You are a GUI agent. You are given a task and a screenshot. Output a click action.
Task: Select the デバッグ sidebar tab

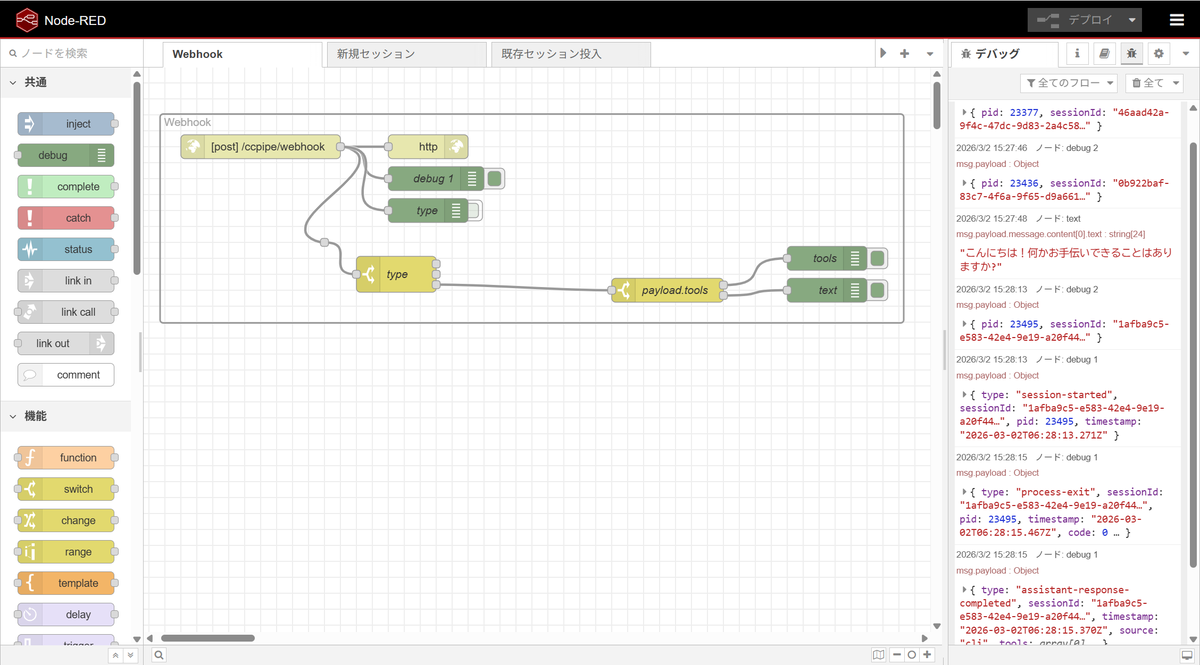tap(1004, 54)
